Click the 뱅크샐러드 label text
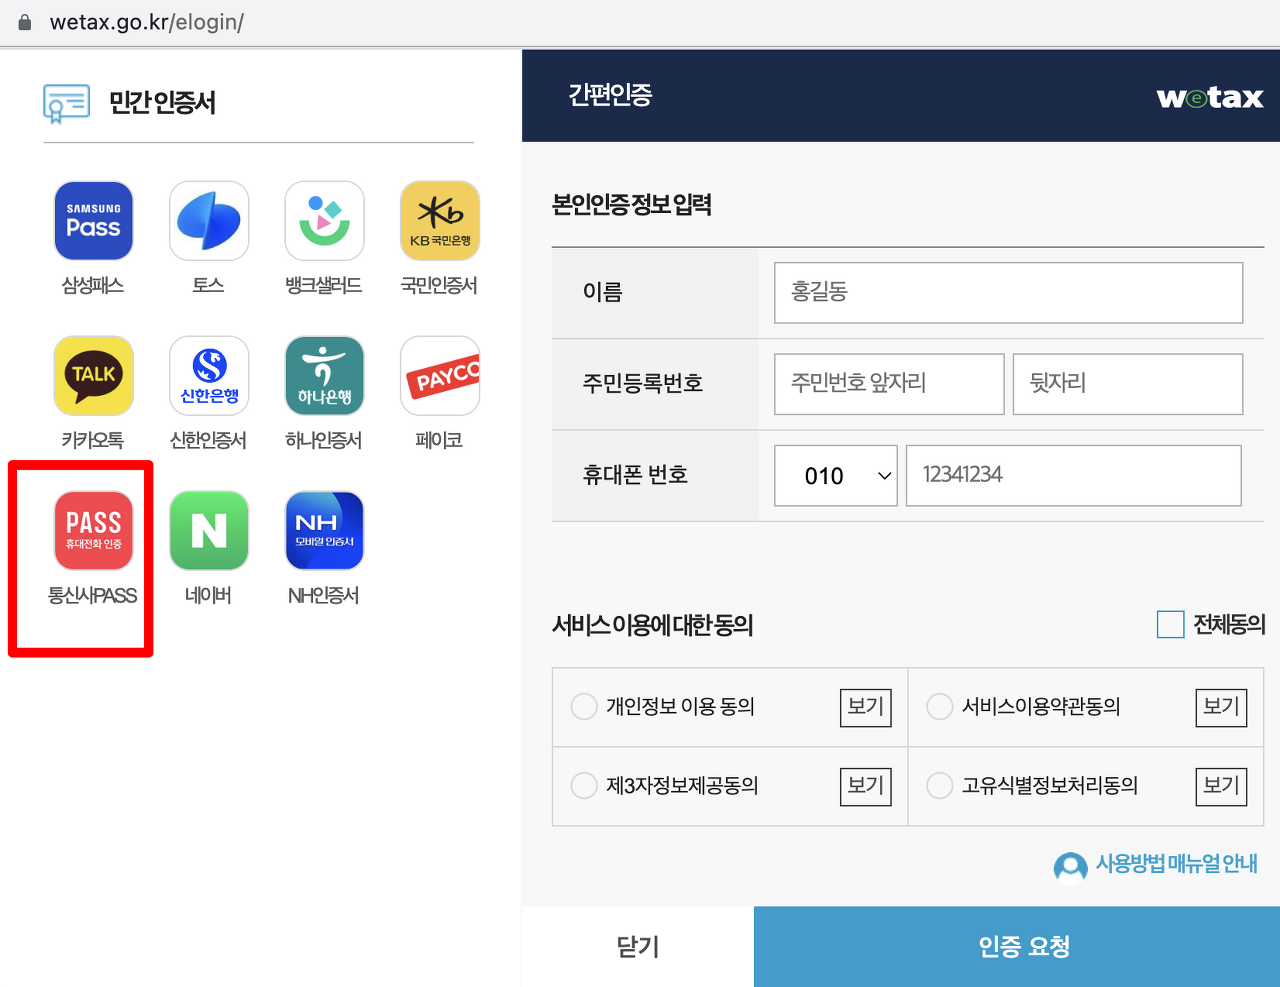This screenshot has height=987, width=1280. 324,286
